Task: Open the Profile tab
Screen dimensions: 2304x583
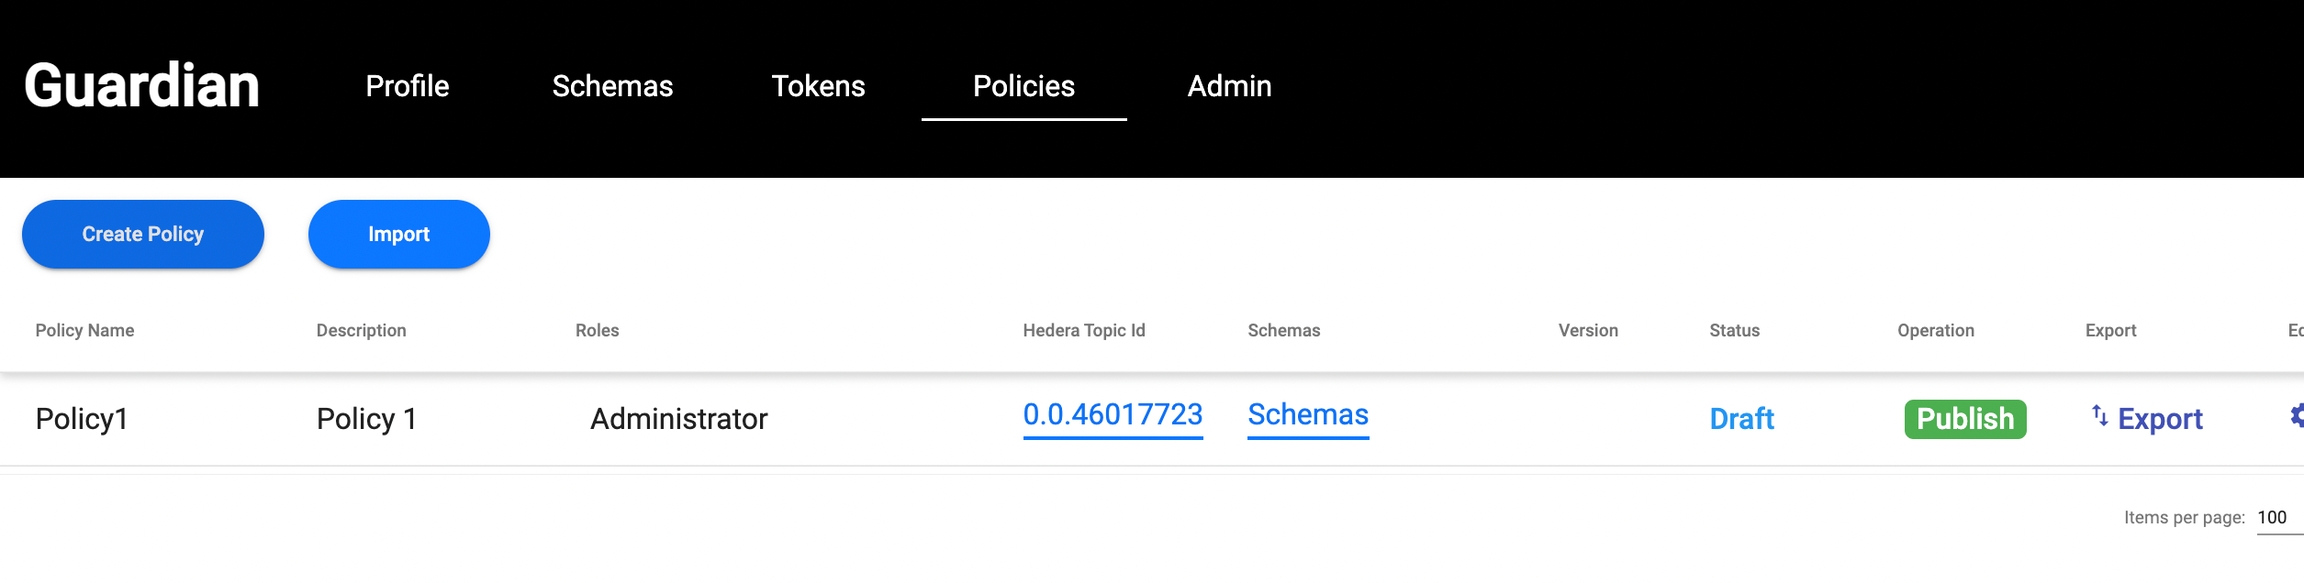Action: (x=407, y=86)
